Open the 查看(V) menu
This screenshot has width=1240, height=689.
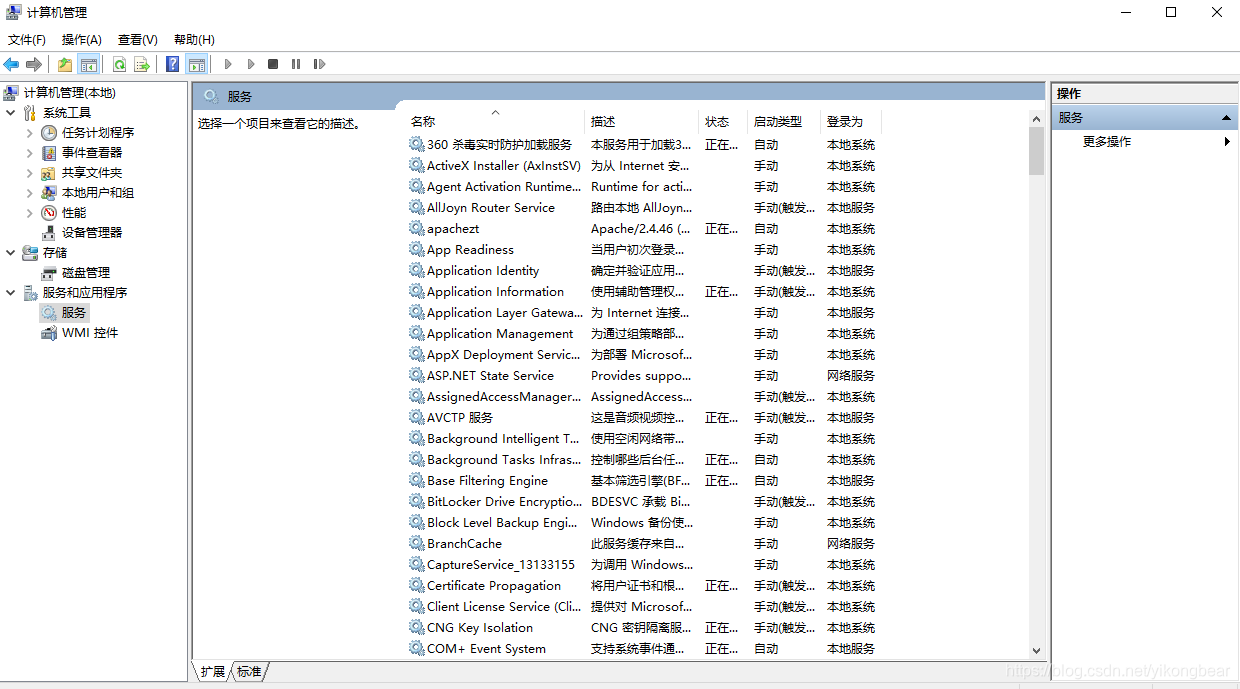click(x=138, y=40)
